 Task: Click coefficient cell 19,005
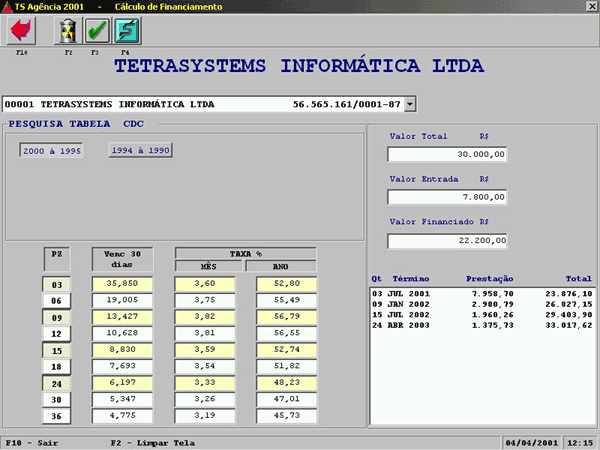[122, 300]
